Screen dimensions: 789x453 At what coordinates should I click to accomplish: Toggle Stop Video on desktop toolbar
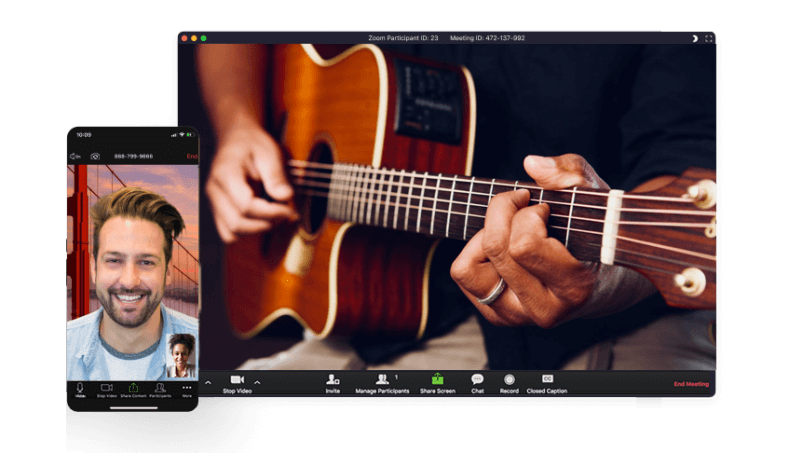236,381
